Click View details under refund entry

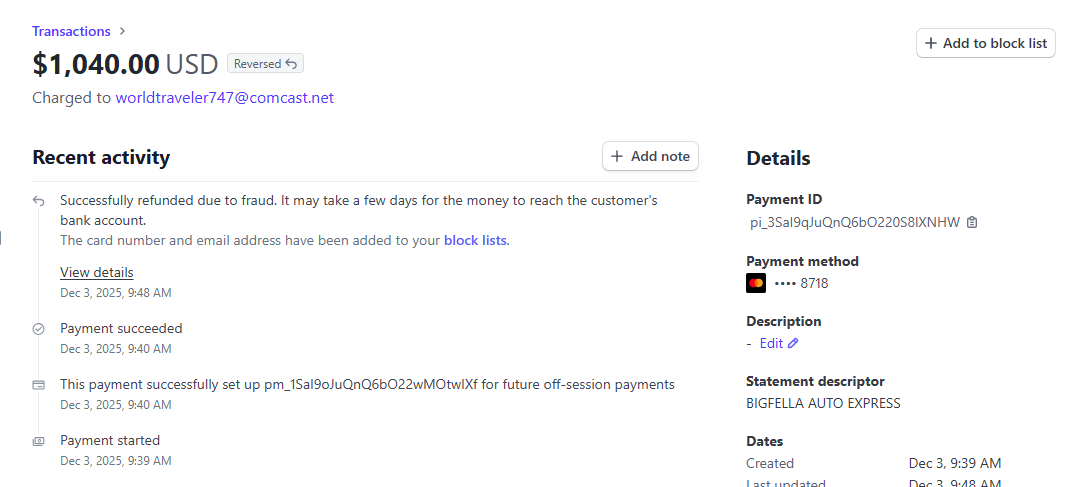(96, 272)
